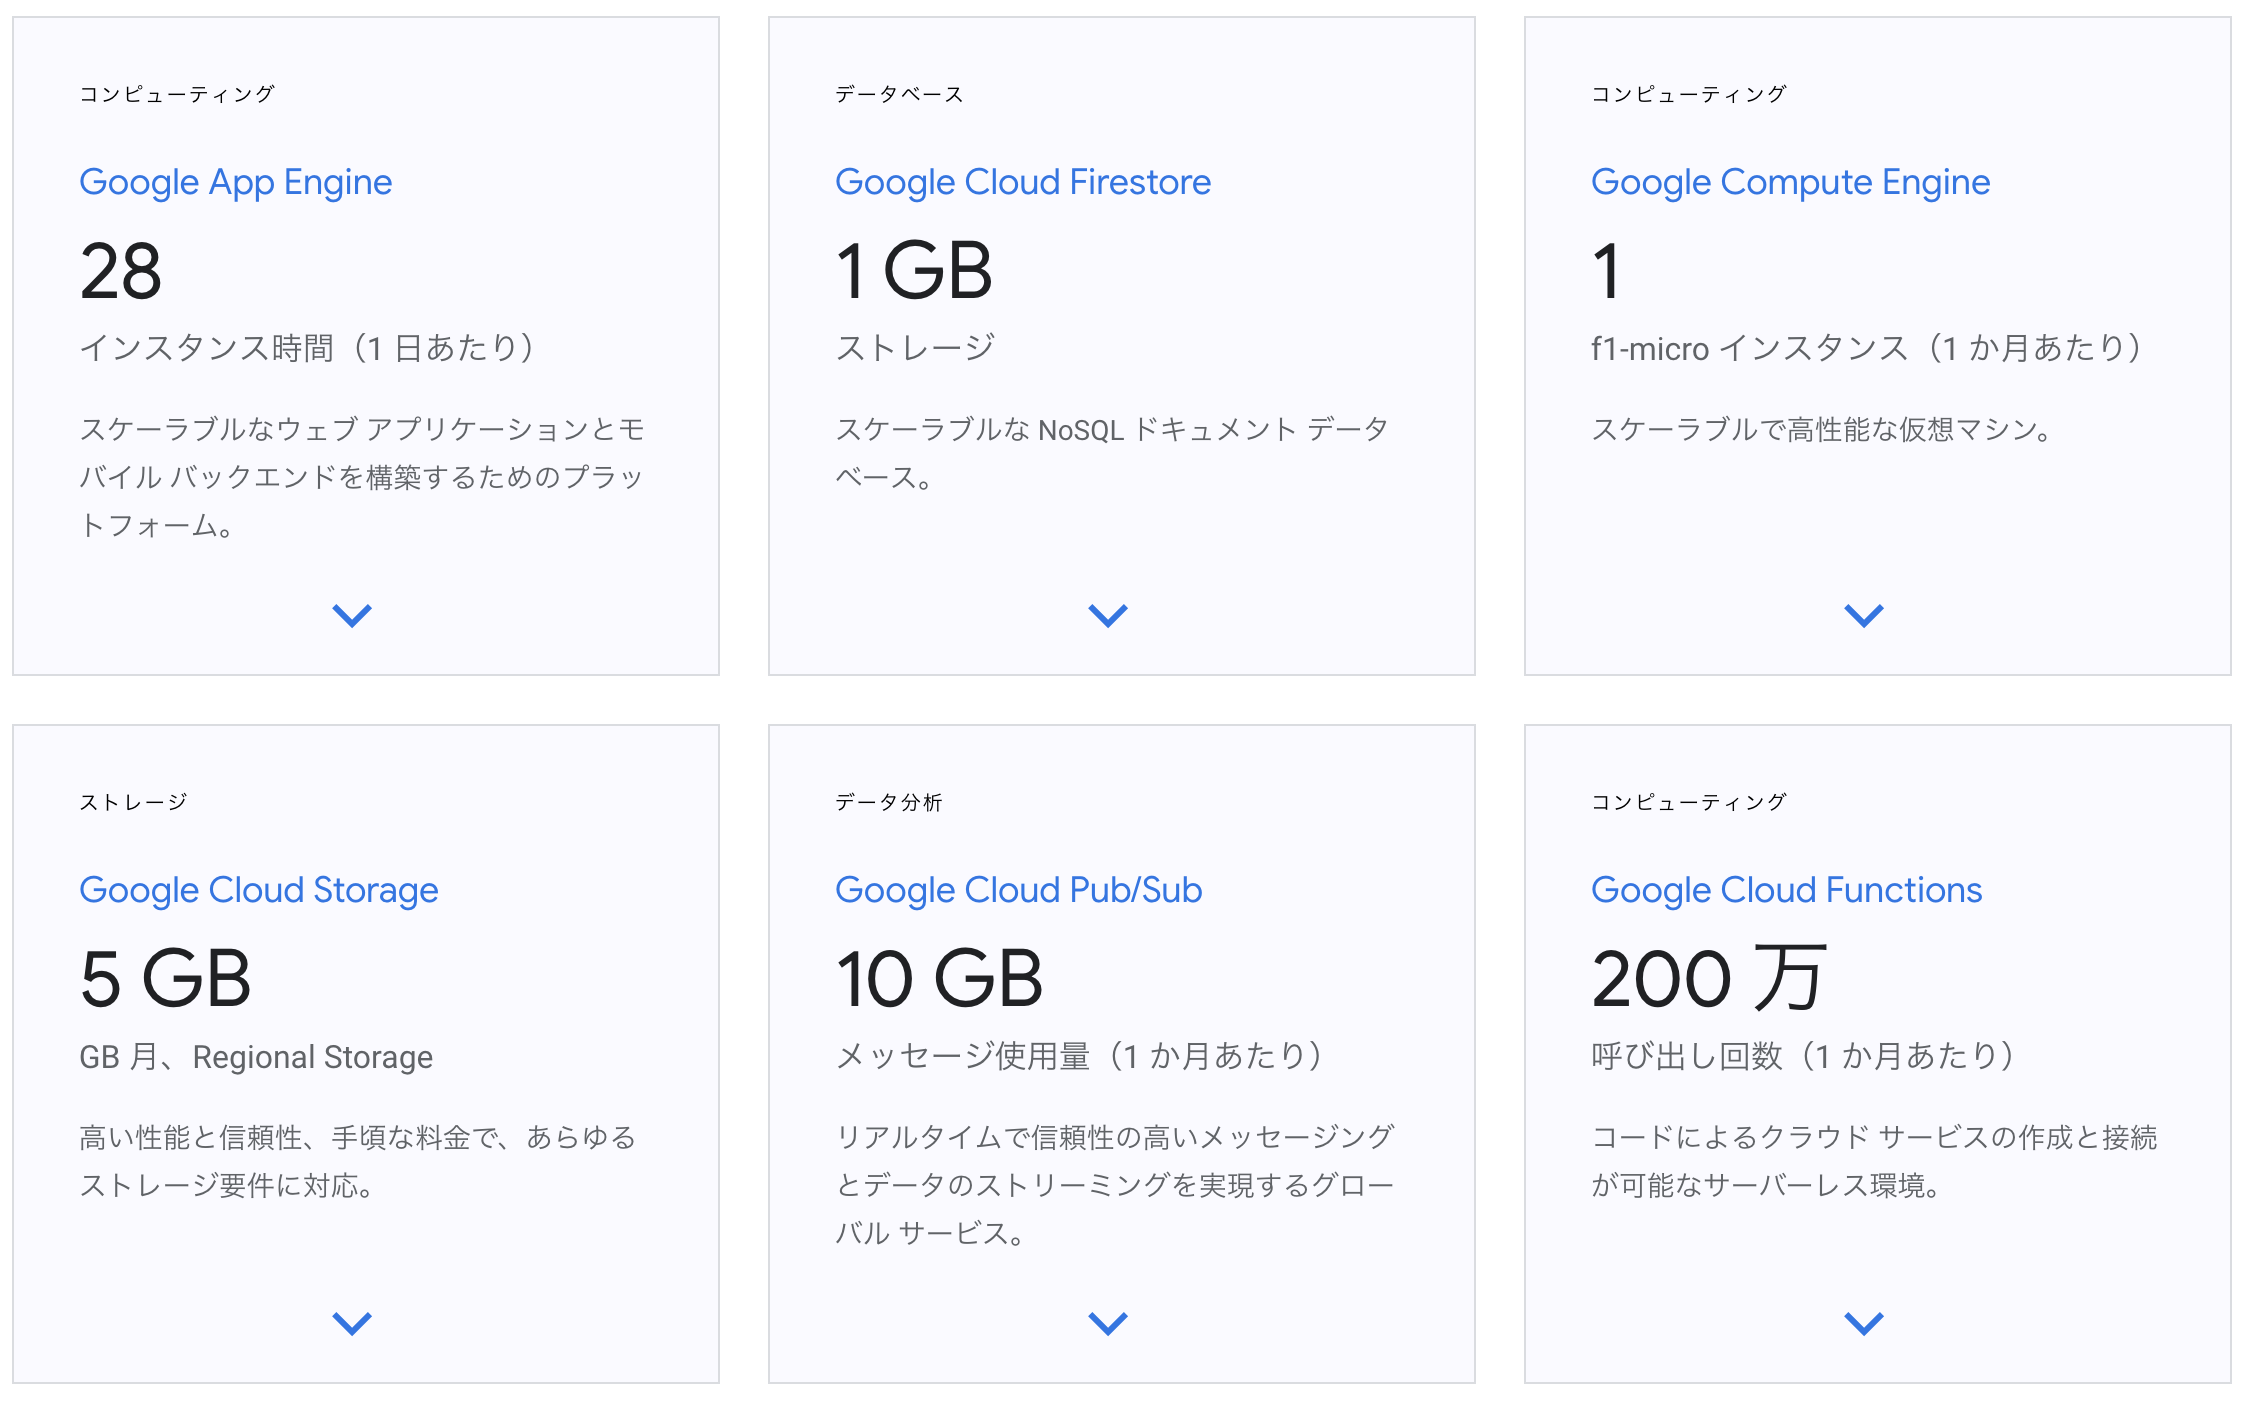
Task: Click 'コンピューティング' label on App Engine card
Action: 177,94
